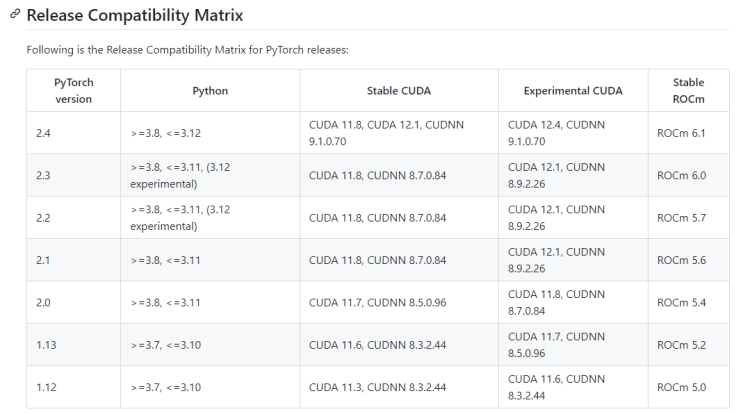Click the "ROCm 5.2" cell
The height and width of the screenshot is (414, 743).
tap(689, 345)
